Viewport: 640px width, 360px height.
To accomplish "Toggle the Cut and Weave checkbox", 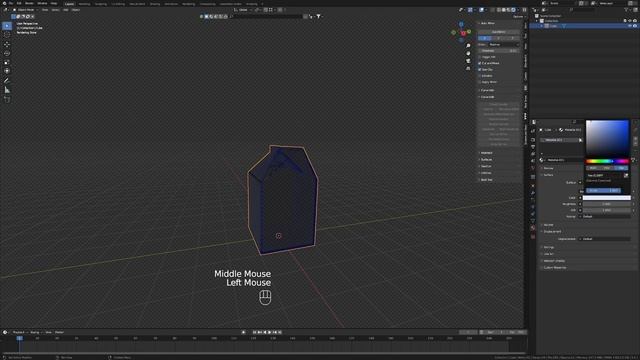I will [x=480, y=63].
